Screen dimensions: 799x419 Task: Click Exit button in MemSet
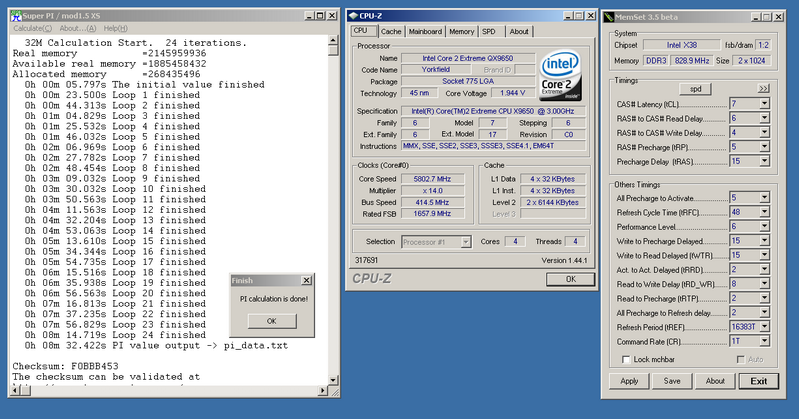tap(758, 381)
